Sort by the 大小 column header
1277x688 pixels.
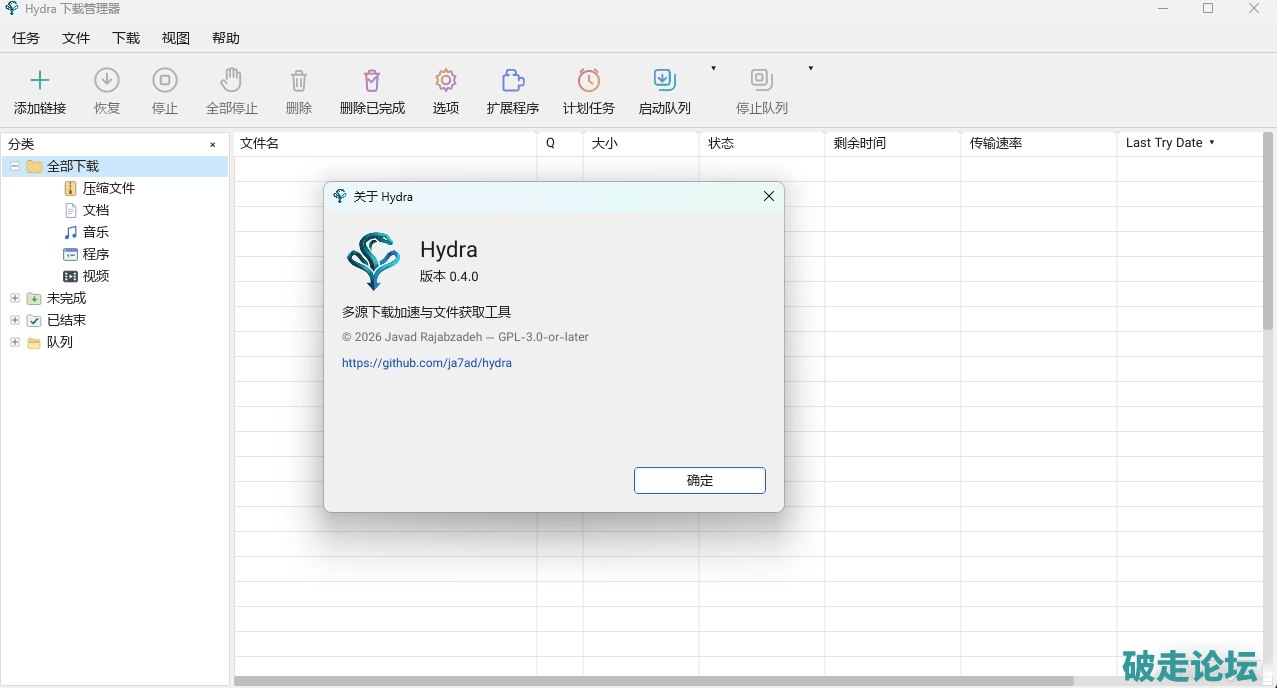[x=641, y=143]
